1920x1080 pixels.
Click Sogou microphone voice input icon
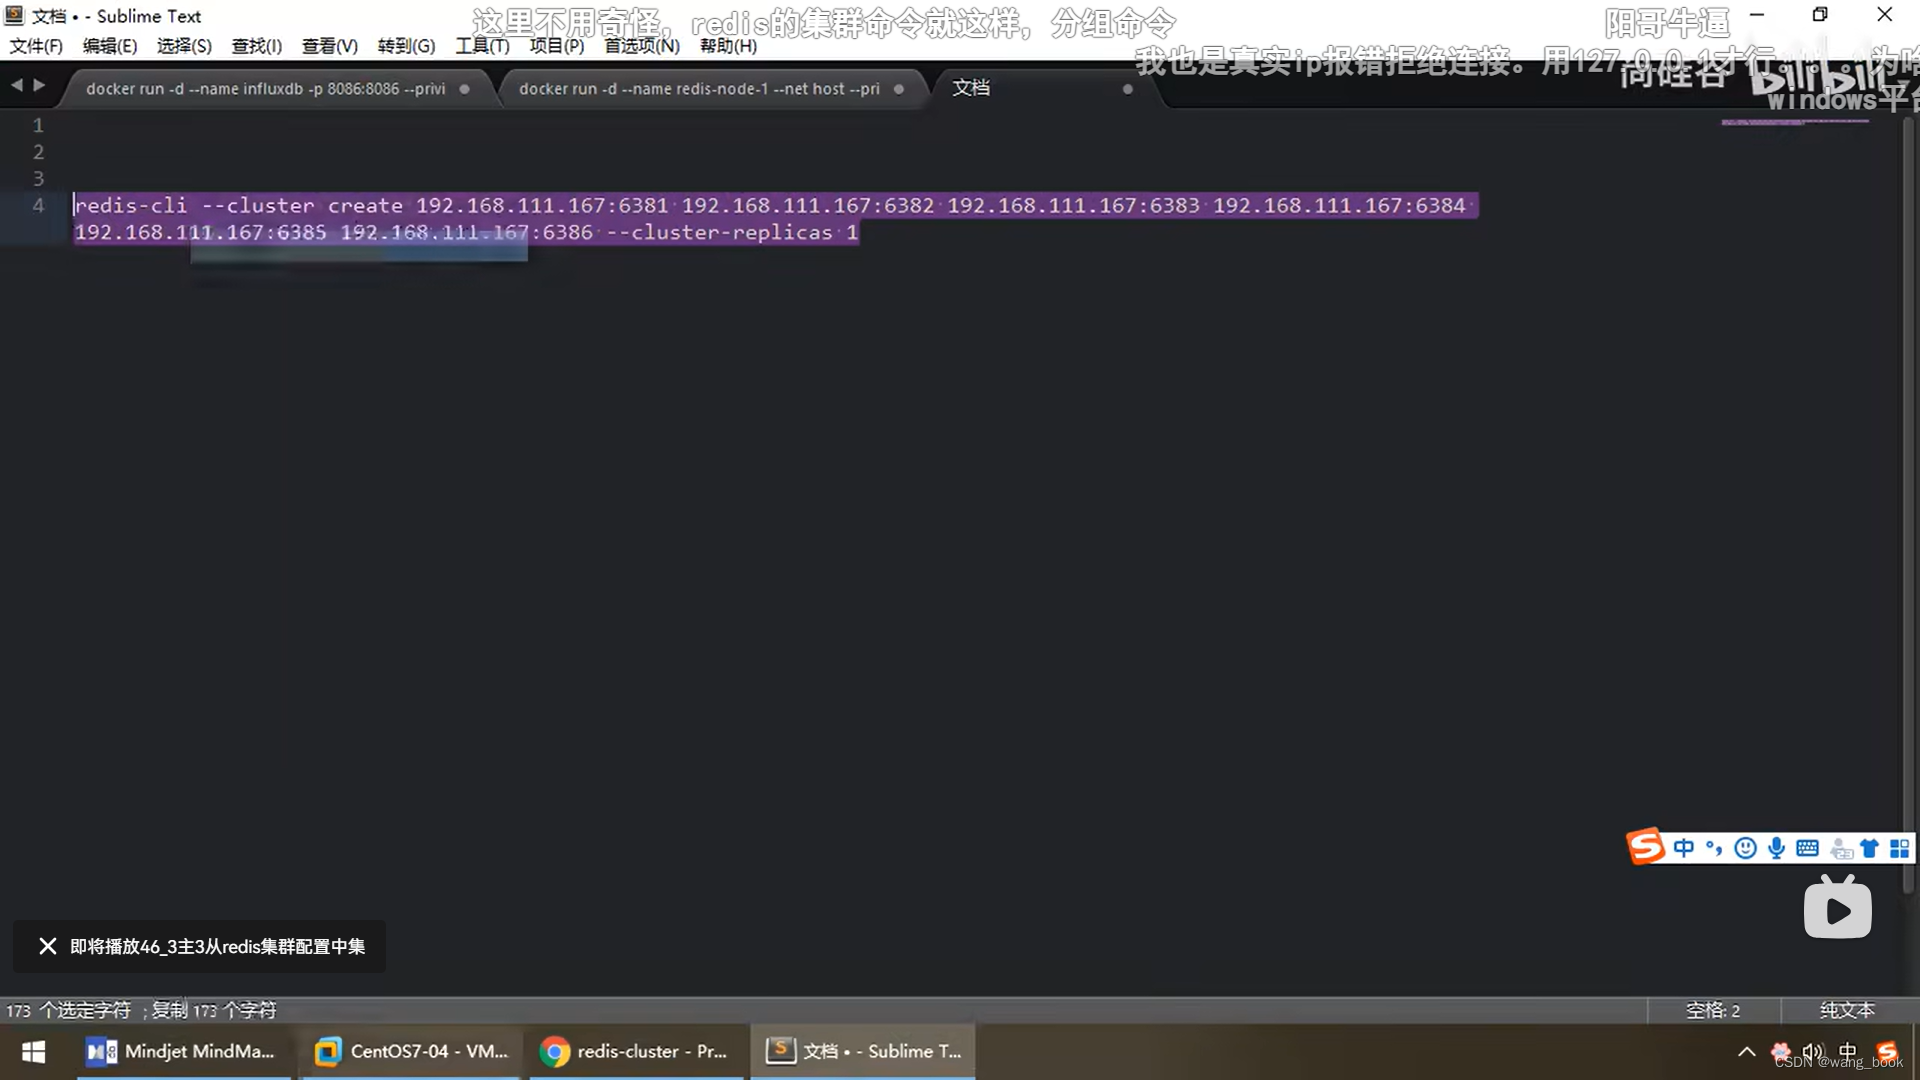click(x=1776, y=849)
